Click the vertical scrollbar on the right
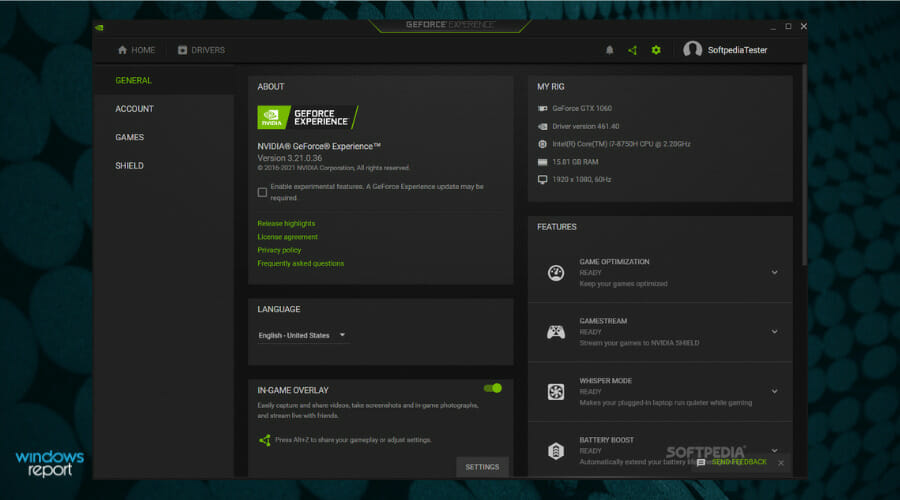This screenshot has width=900, height=500. [x=804, y=166]
